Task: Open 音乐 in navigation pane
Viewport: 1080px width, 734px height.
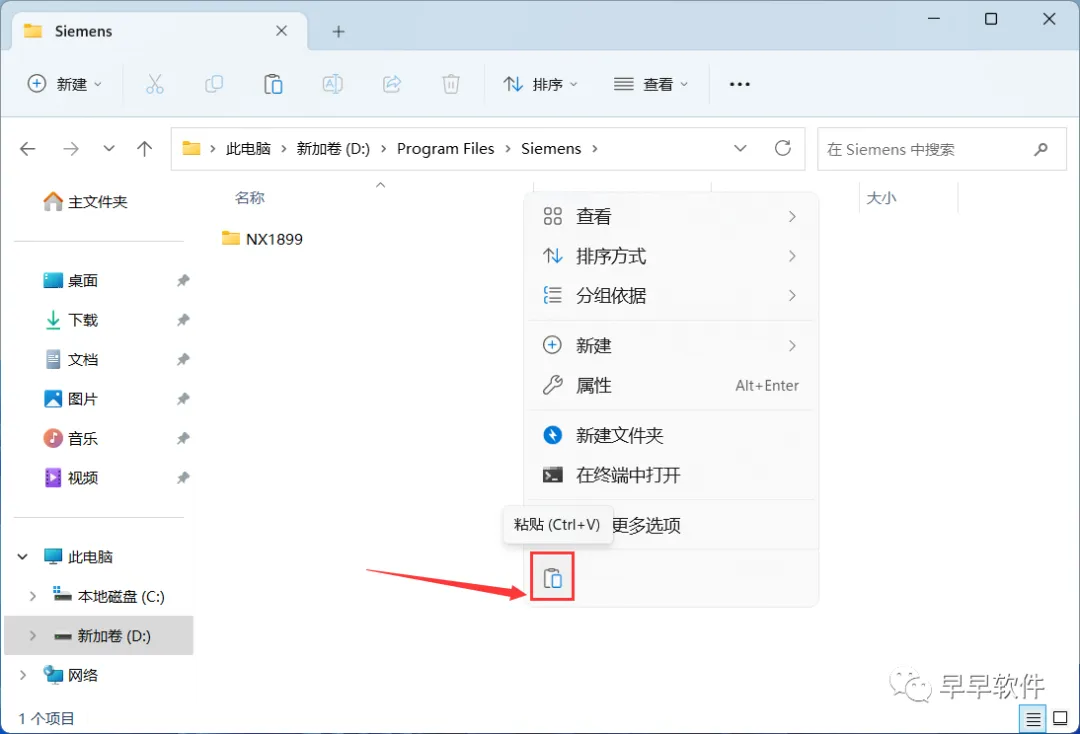Action: [70, 438]
